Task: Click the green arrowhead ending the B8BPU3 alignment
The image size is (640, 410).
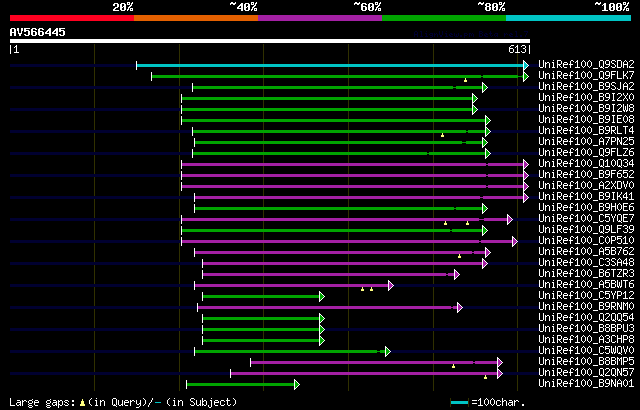Action: pos(322,330)
